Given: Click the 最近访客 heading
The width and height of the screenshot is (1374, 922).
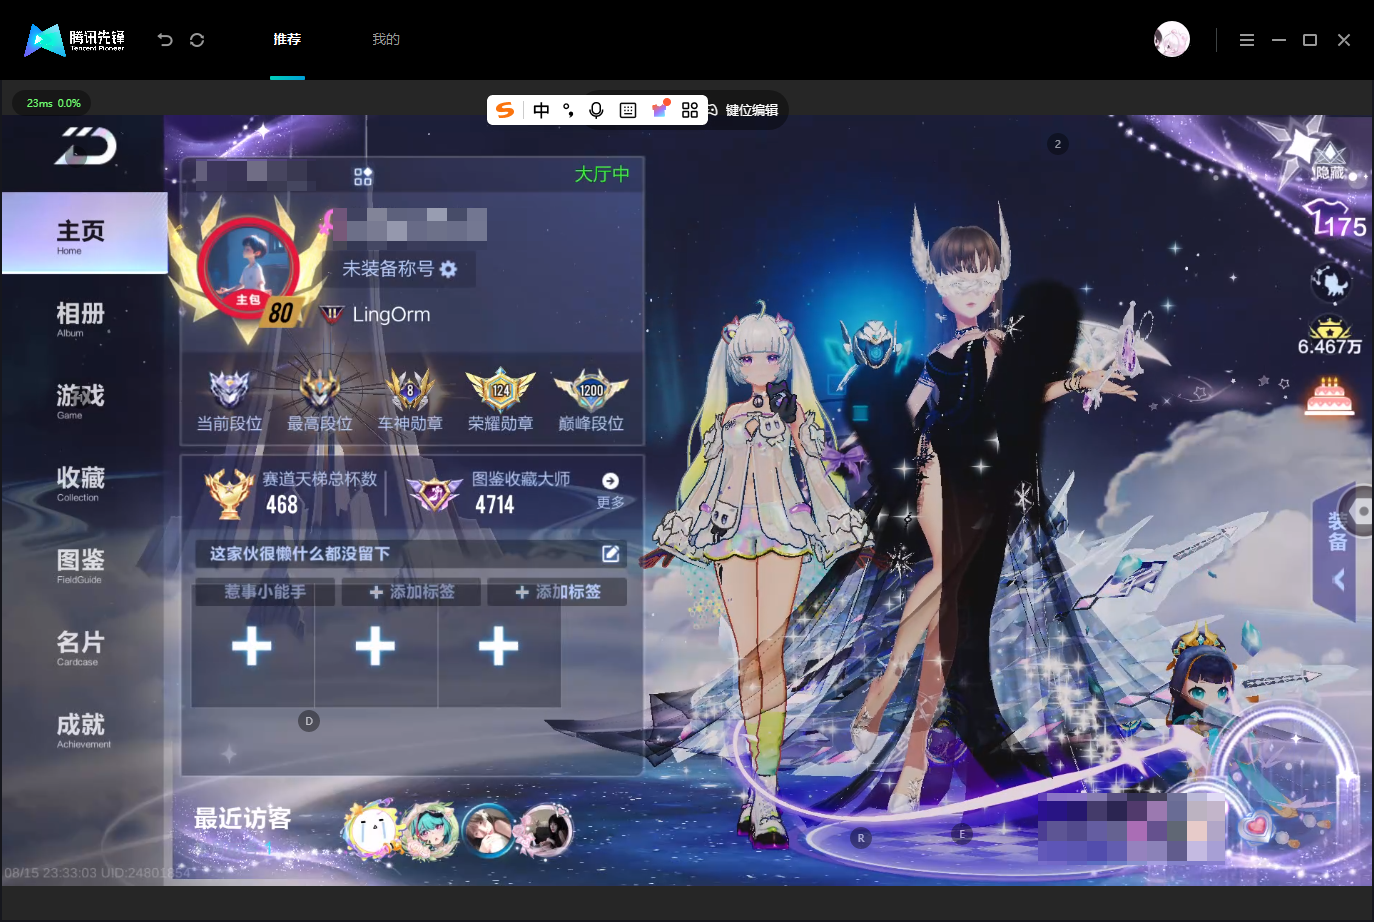Looking at the screenshot, I should (x=243, y=819).
